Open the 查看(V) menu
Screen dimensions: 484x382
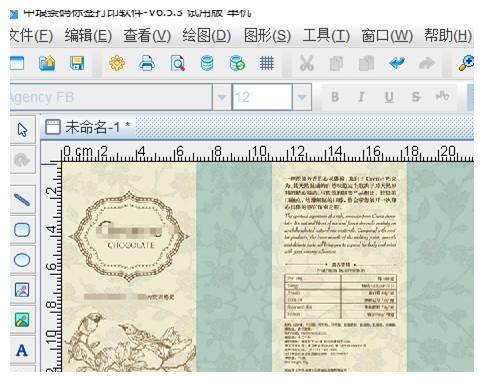pos(147,36)
